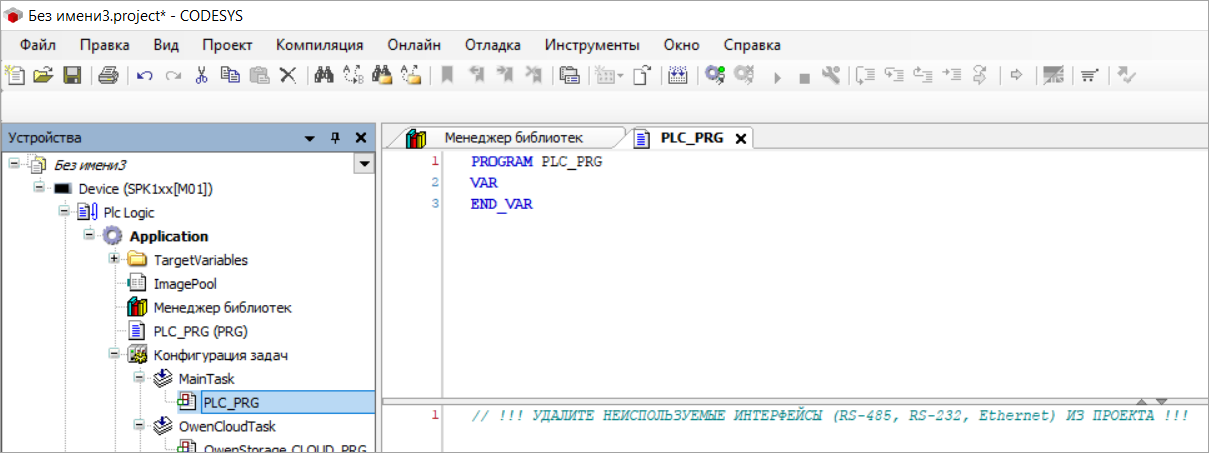Open existing project with folder icon
Screen dimensions: 1209x453
43,75
